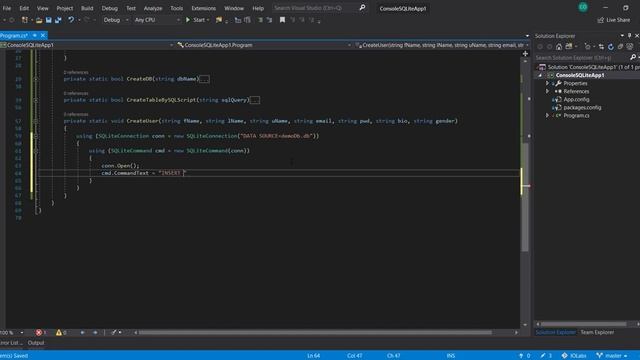Screen dimensions: 640x360
Task: Switch to the Solution Explorer bottom tab
Action: [x=556, y=332]
